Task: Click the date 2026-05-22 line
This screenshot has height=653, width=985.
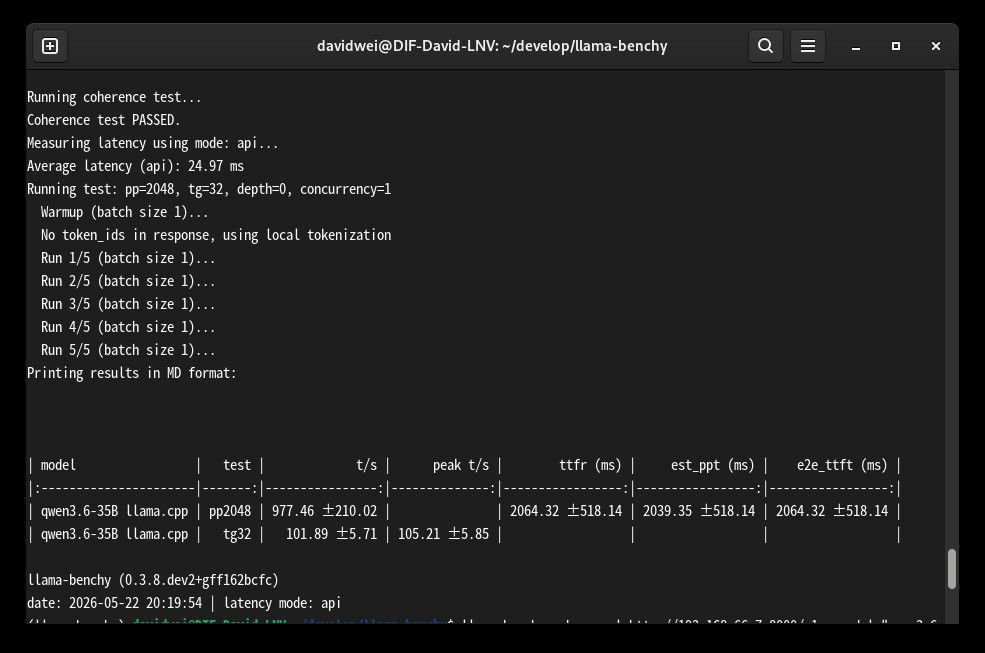Action: click(183, 603)
